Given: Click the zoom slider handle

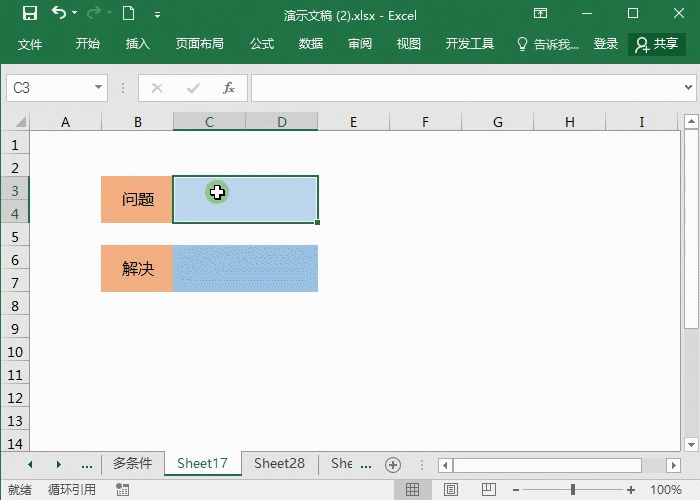Looking at the screenshot, I should pyautogui.click(x=573, y=490).
